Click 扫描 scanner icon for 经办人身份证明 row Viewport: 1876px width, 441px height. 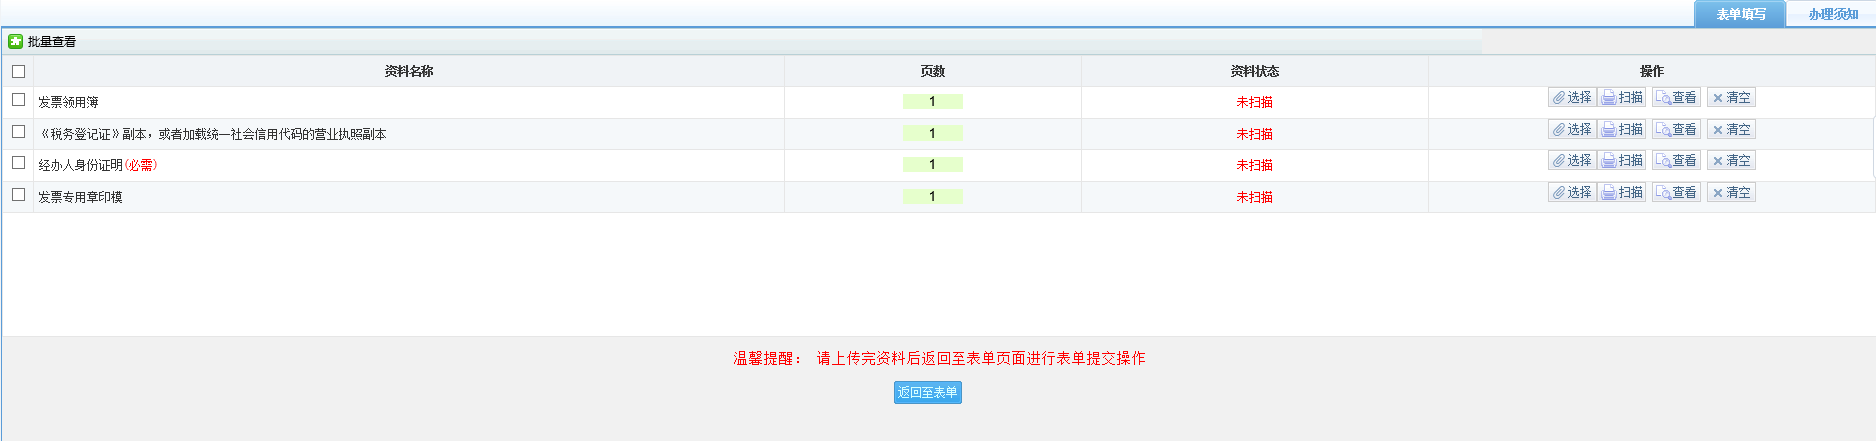[1609, 161]
